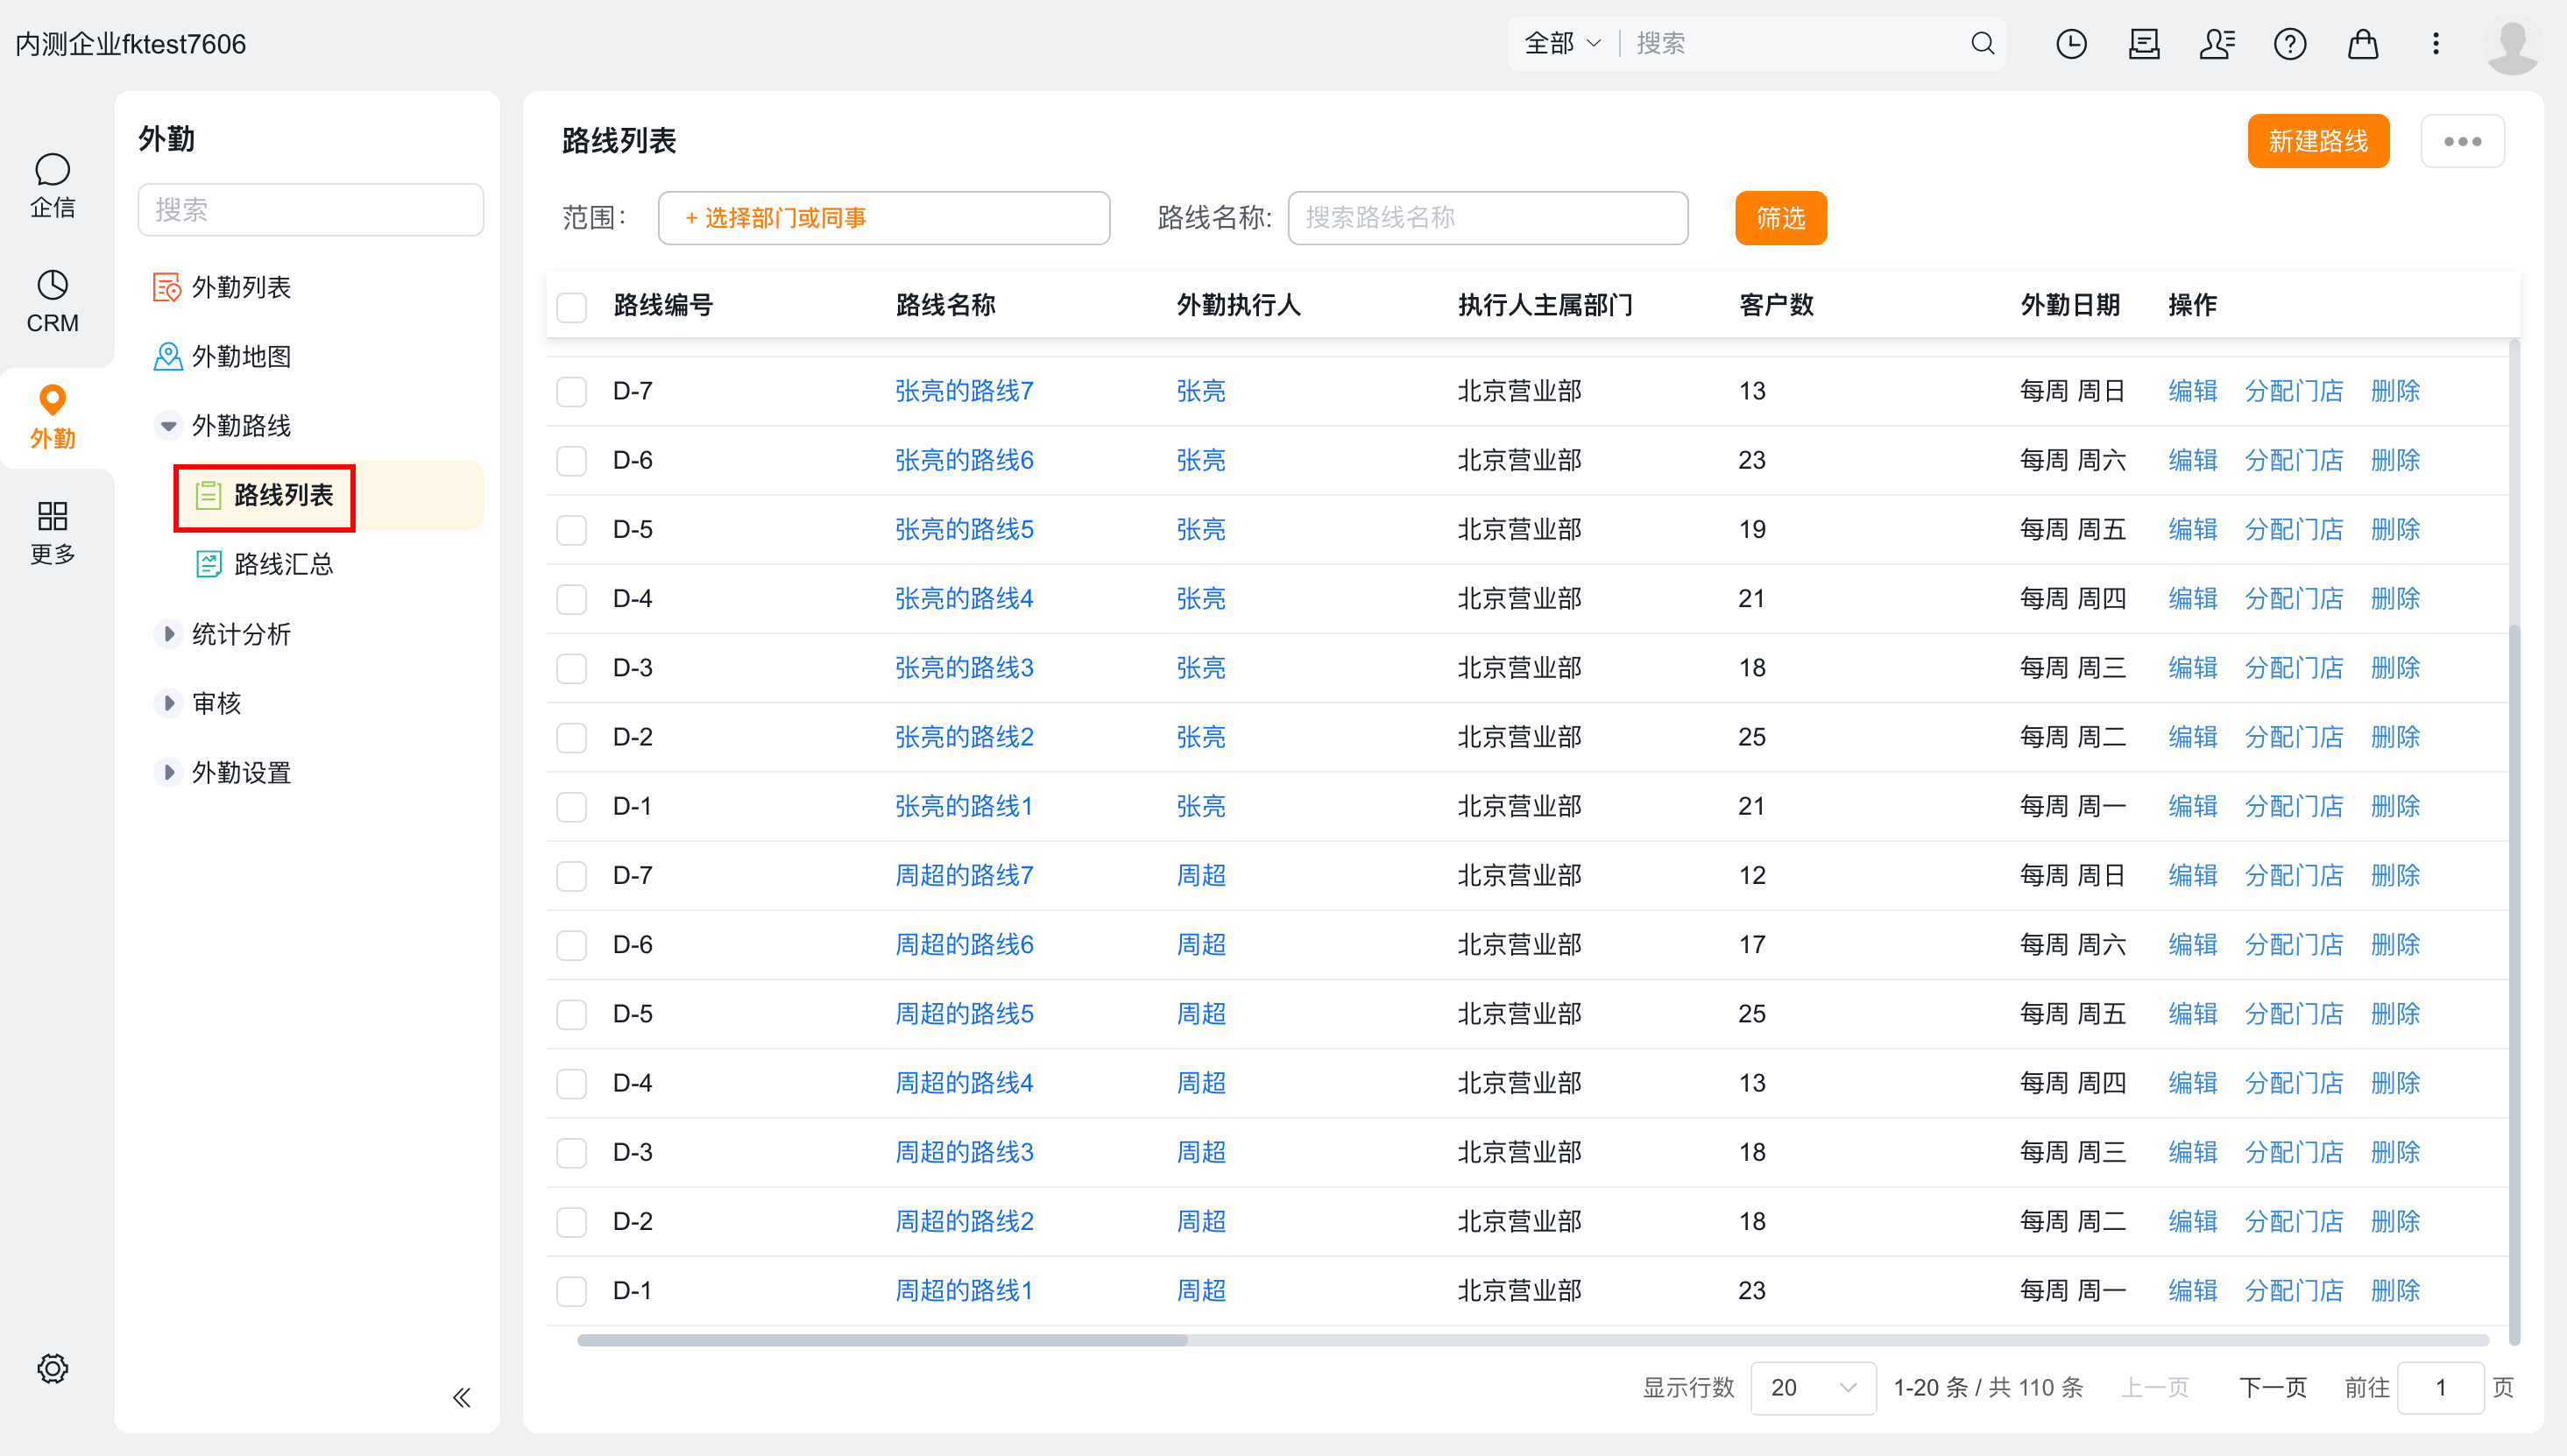The image size is (2567, 1456).
Task: Open 路线汇总 in the side tree
Action: [264, 564]
